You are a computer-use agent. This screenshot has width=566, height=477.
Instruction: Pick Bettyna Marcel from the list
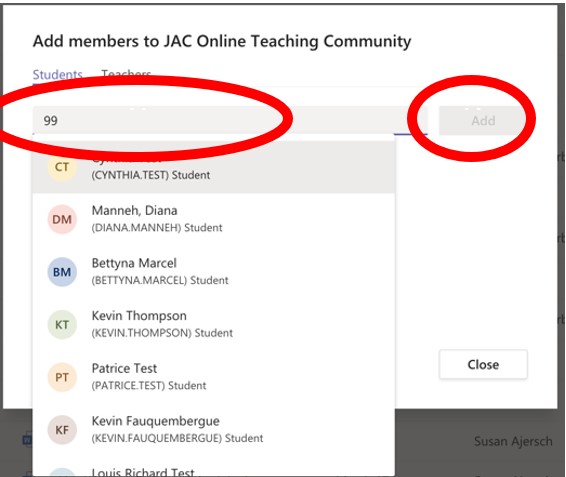[214, 272]
